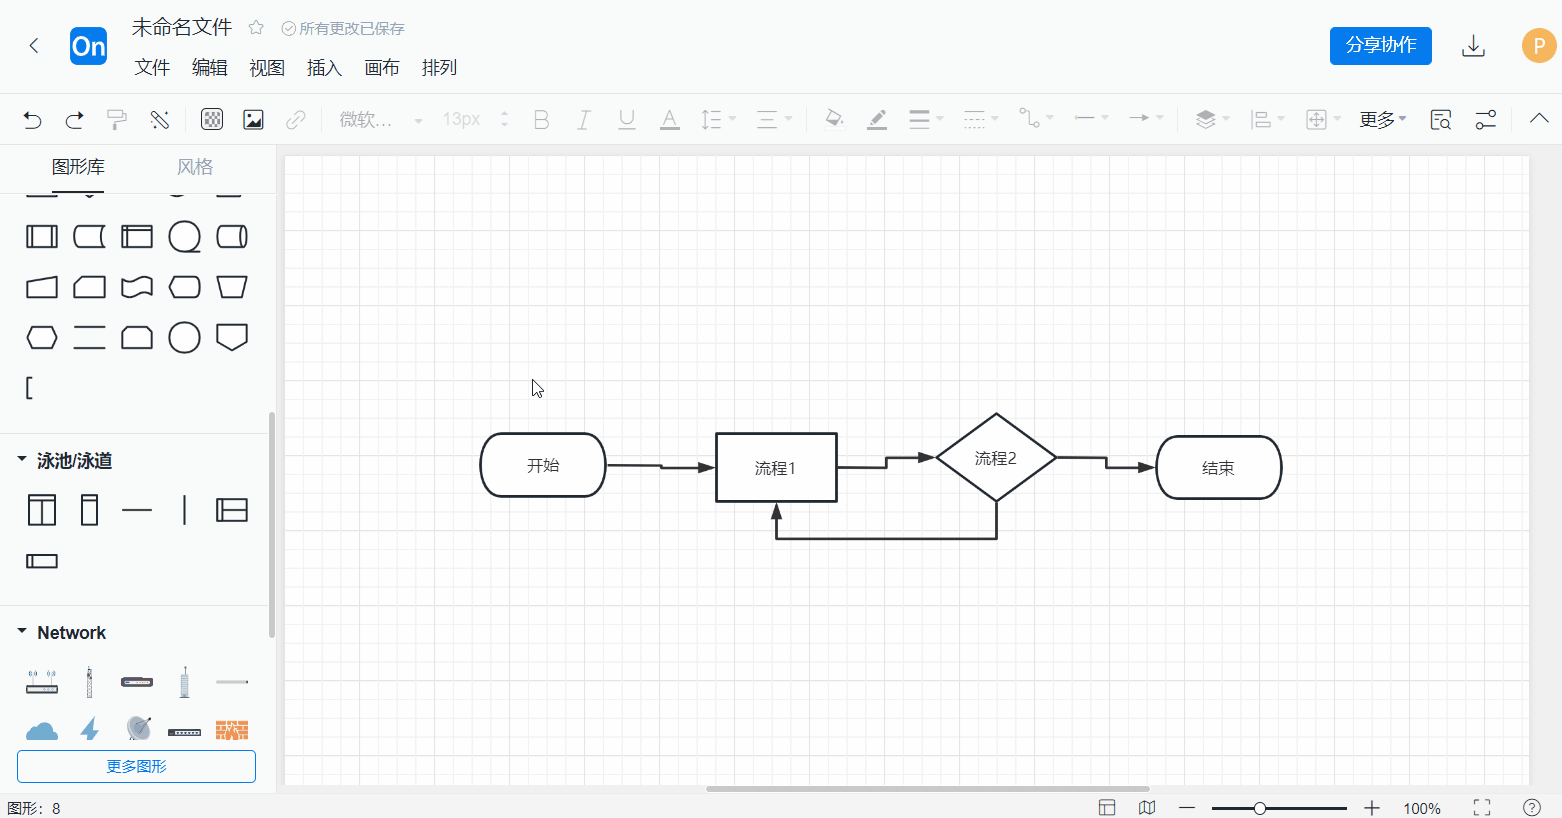Switch to the 风格 tab
Screen dimensions: 1562x818
195,167
